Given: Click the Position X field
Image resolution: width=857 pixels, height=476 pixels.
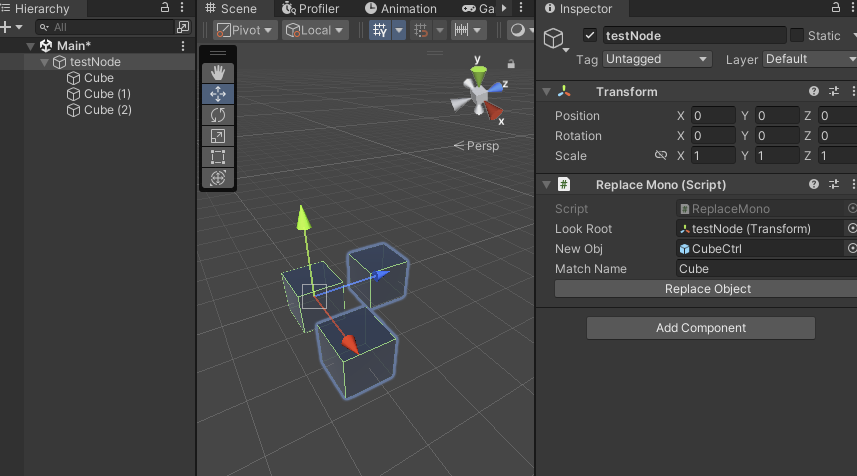Looking at the screenshot, I should click(713, 115).
